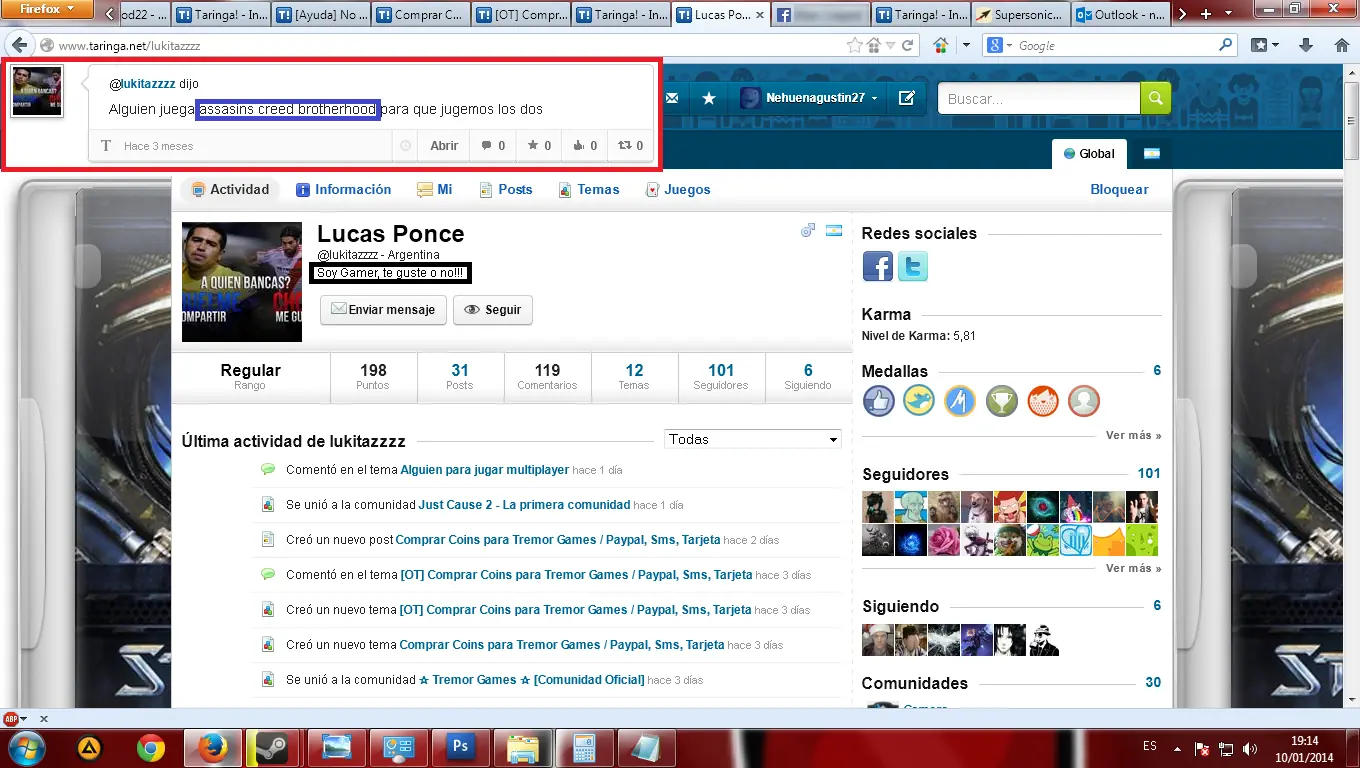This screenshot has width=1360, height=768.
Task: Select the Global filter tab
Action: point(1089,154)
